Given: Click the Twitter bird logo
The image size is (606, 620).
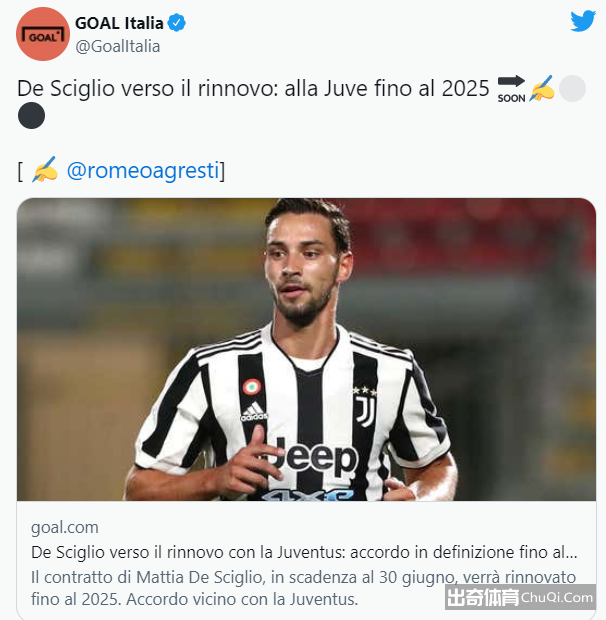Looking at the screenshot, I should tap(583, 21).
